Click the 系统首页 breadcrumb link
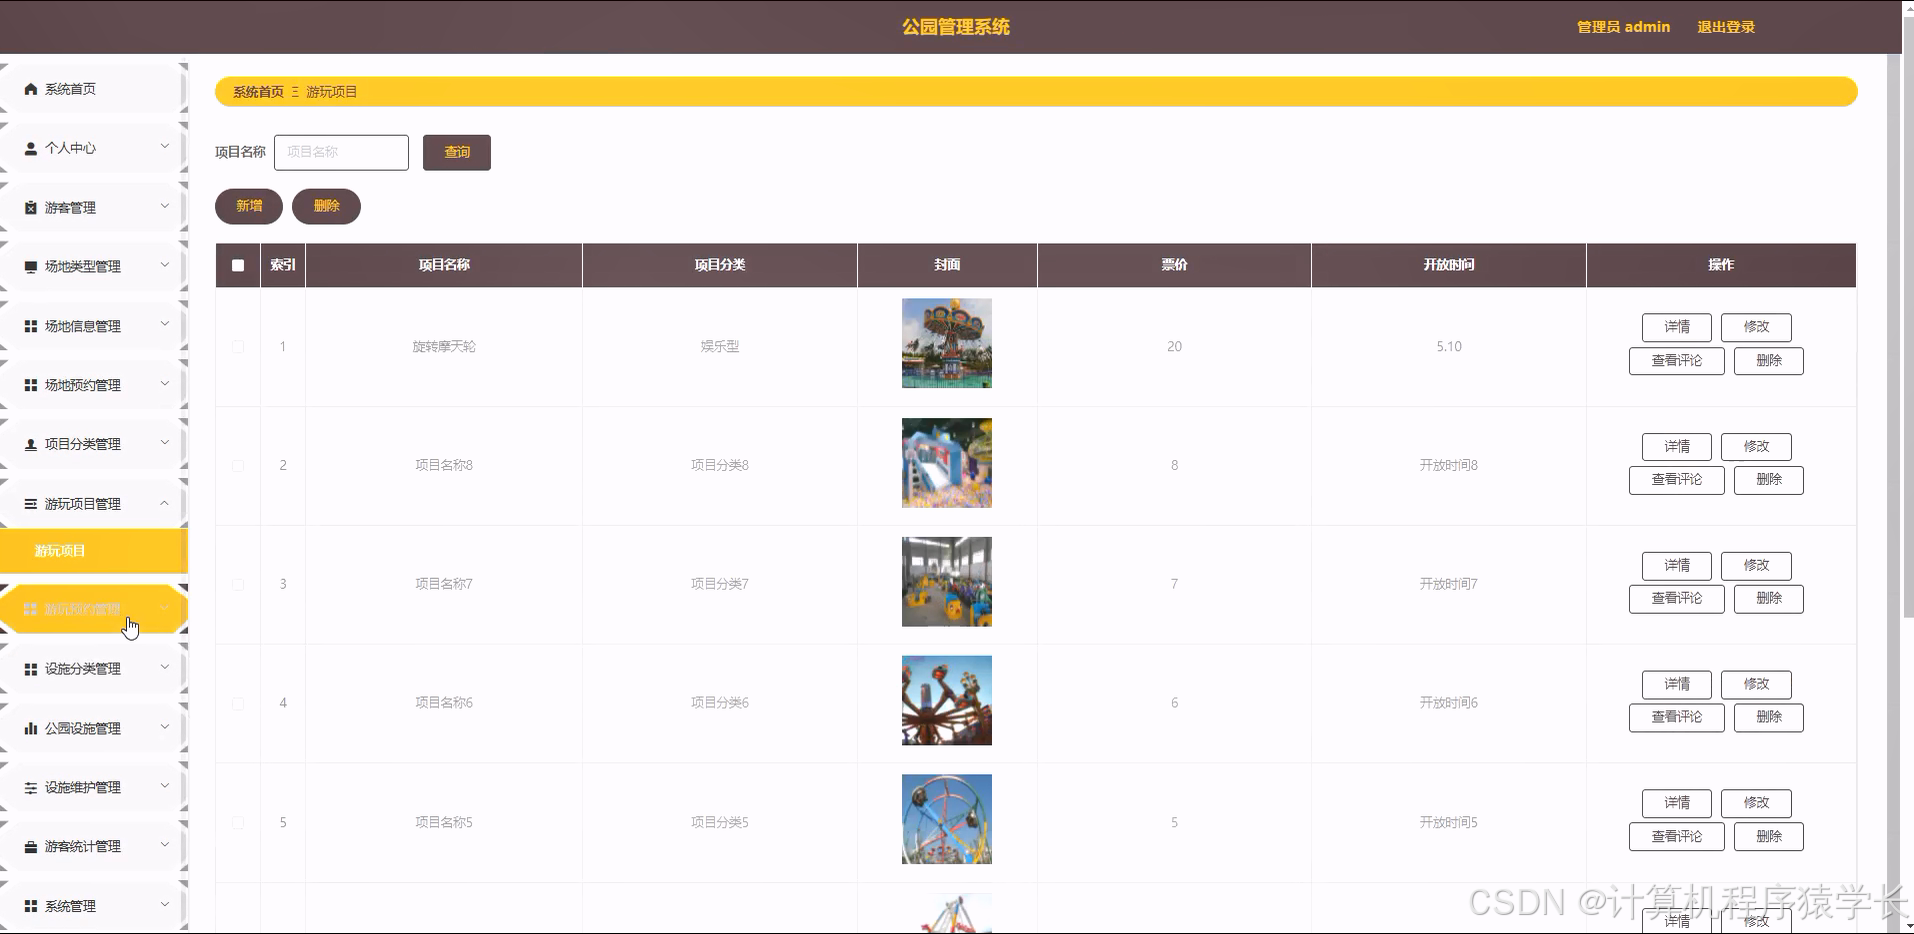 point(258,92)
